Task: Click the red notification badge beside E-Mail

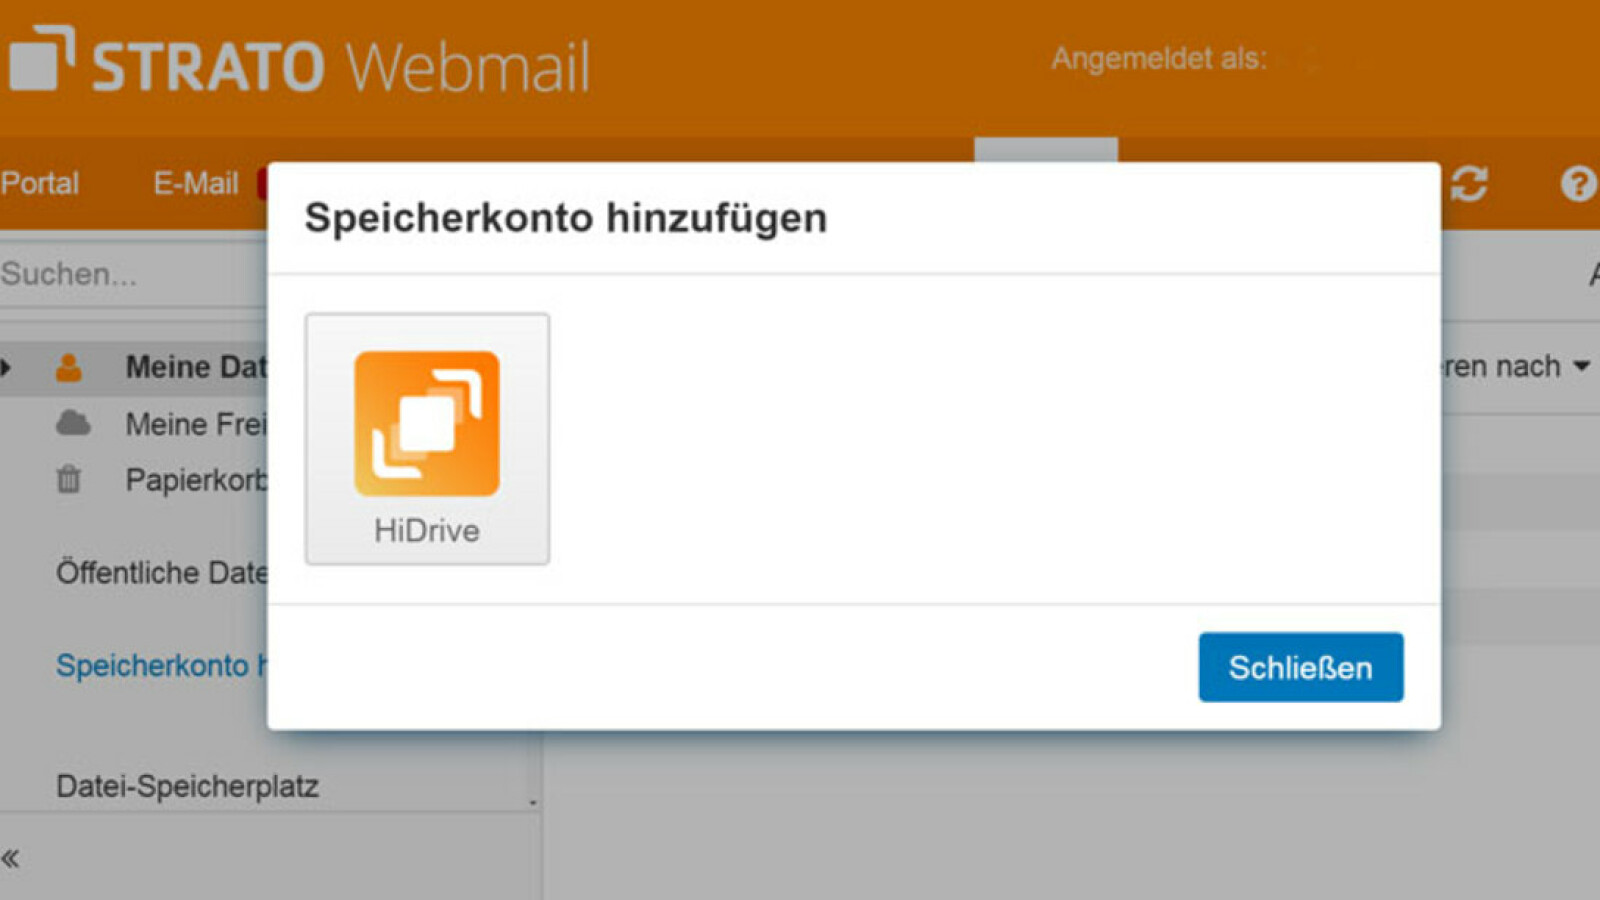Action: (x=262, y=183)
